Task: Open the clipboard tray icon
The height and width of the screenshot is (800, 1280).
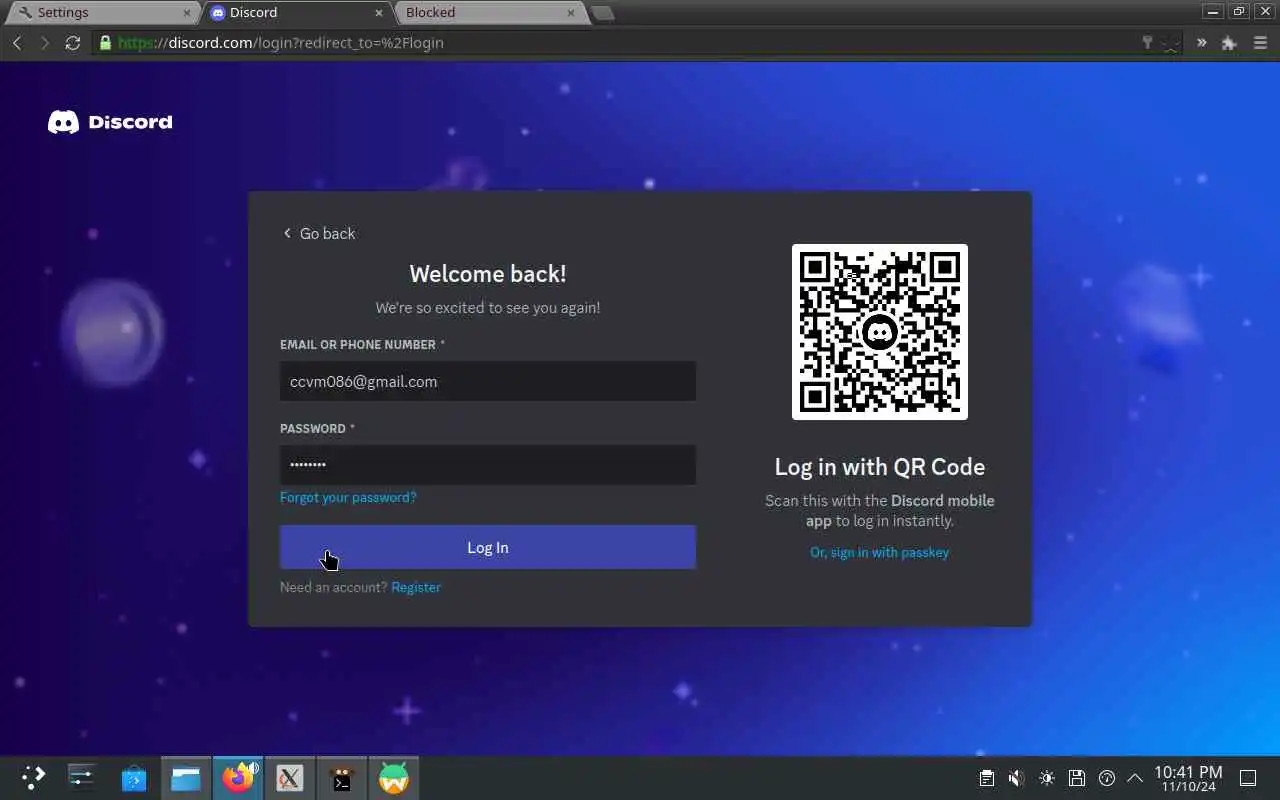Action: [x=986, y=778]
